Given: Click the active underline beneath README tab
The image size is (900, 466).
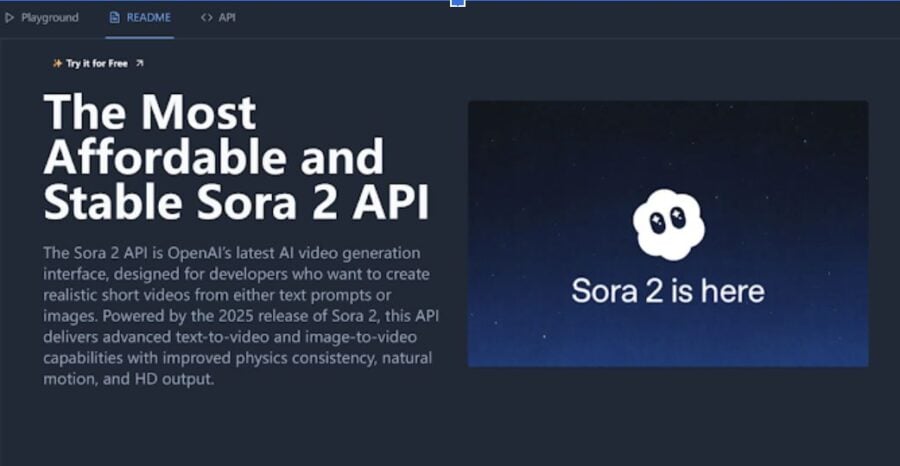Looking at the screenshot, I should 140,37.
